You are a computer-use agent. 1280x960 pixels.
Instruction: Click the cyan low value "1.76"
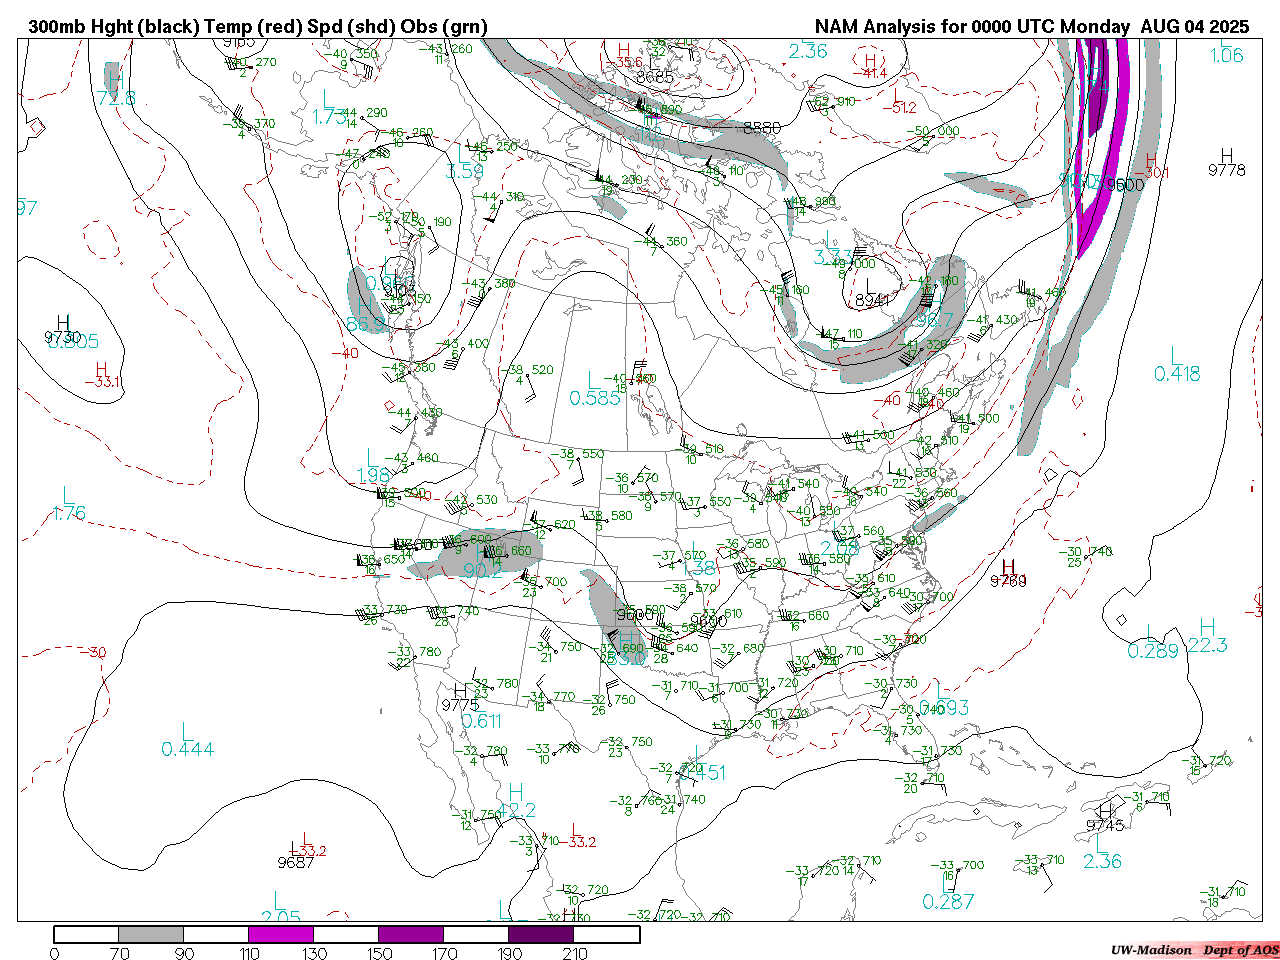pyautogui.click(x=69, y=513)
